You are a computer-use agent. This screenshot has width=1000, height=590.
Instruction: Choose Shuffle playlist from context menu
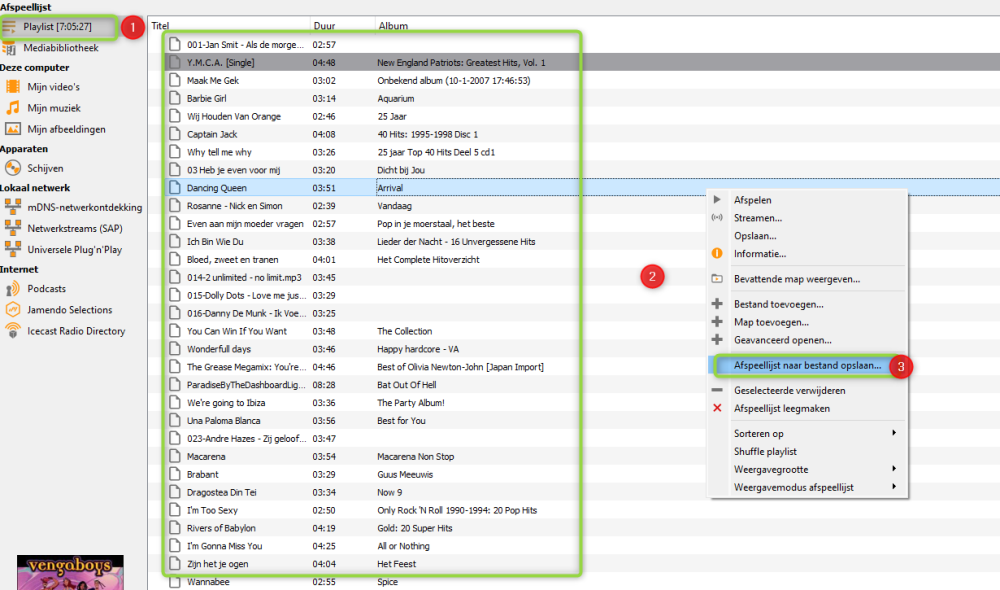(765, 451)
